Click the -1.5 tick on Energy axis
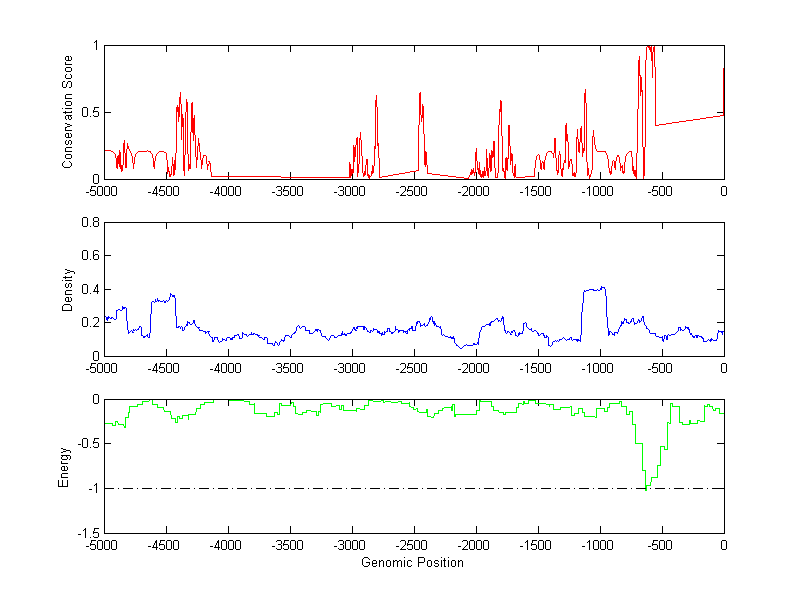Viewport: 800px width, 599px height. 86,534
